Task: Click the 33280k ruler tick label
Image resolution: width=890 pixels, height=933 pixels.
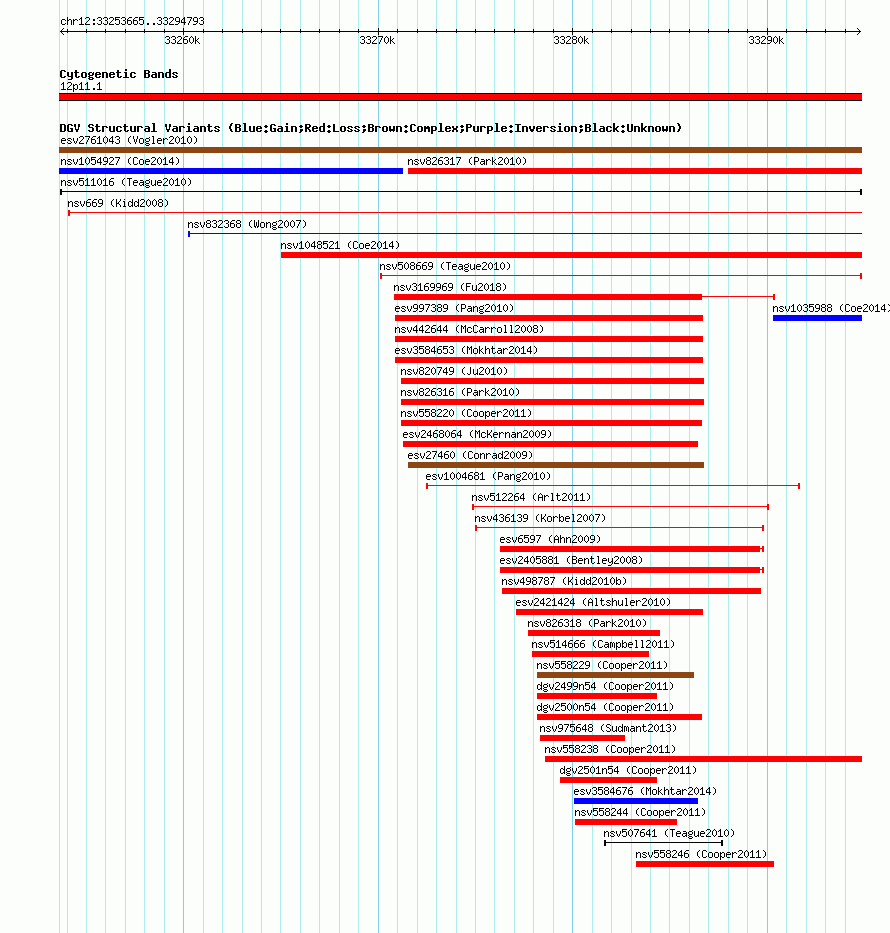Action: [572, 40]
